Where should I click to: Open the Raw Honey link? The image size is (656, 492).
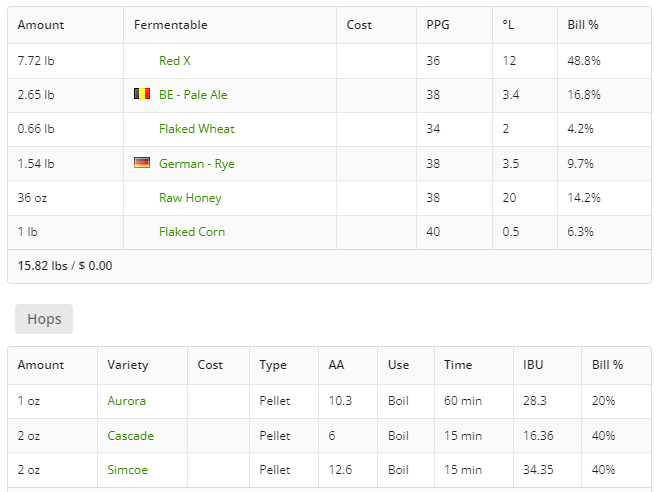coord(190,197)
